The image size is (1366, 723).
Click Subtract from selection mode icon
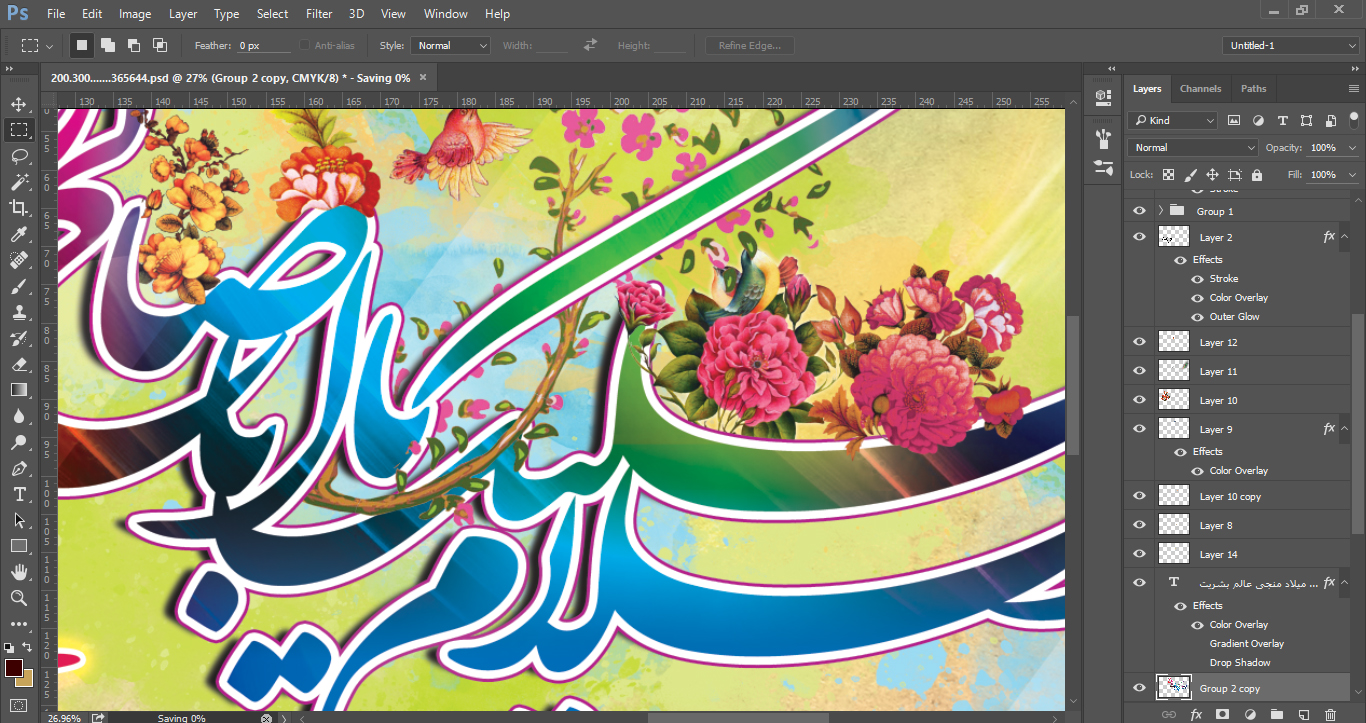(134, 45)
